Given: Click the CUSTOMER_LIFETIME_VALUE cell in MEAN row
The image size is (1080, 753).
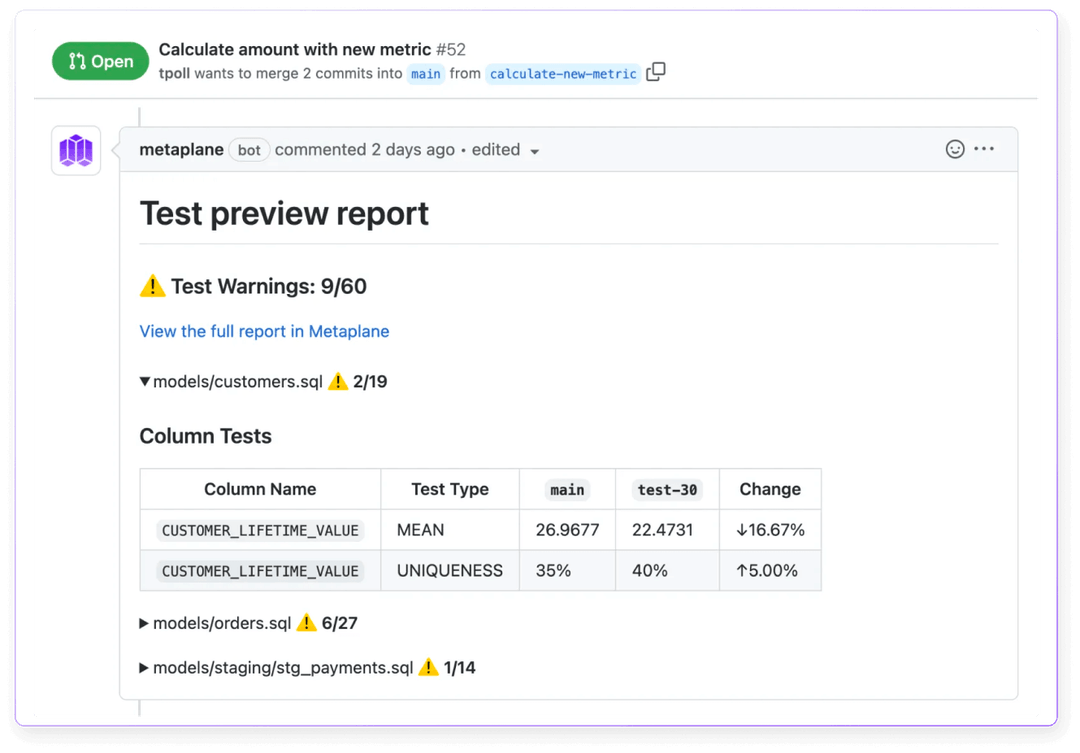Looking at the screenshot, I should pyautogui.click(x=259, y=529).
